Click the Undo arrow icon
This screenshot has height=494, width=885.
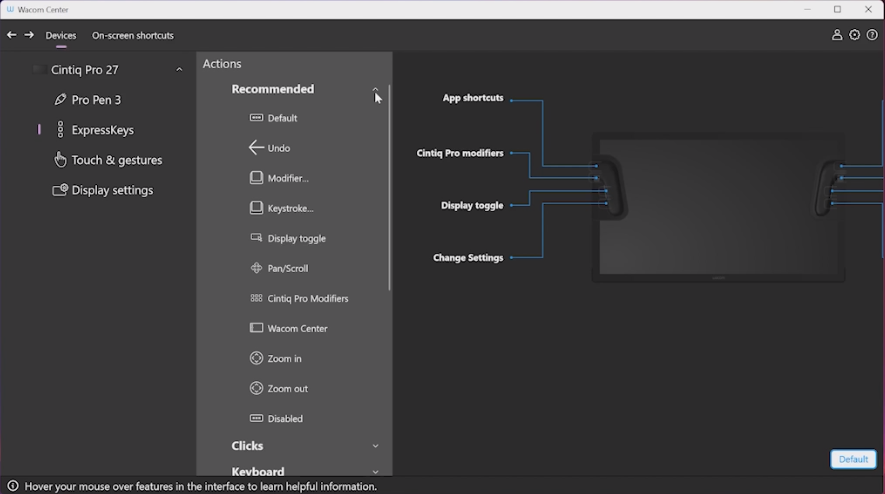pos(256,148)
